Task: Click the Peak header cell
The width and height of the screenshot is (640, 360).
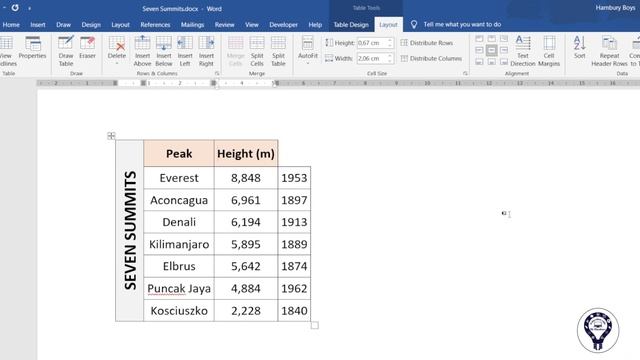Action: [x=179, y=153]
